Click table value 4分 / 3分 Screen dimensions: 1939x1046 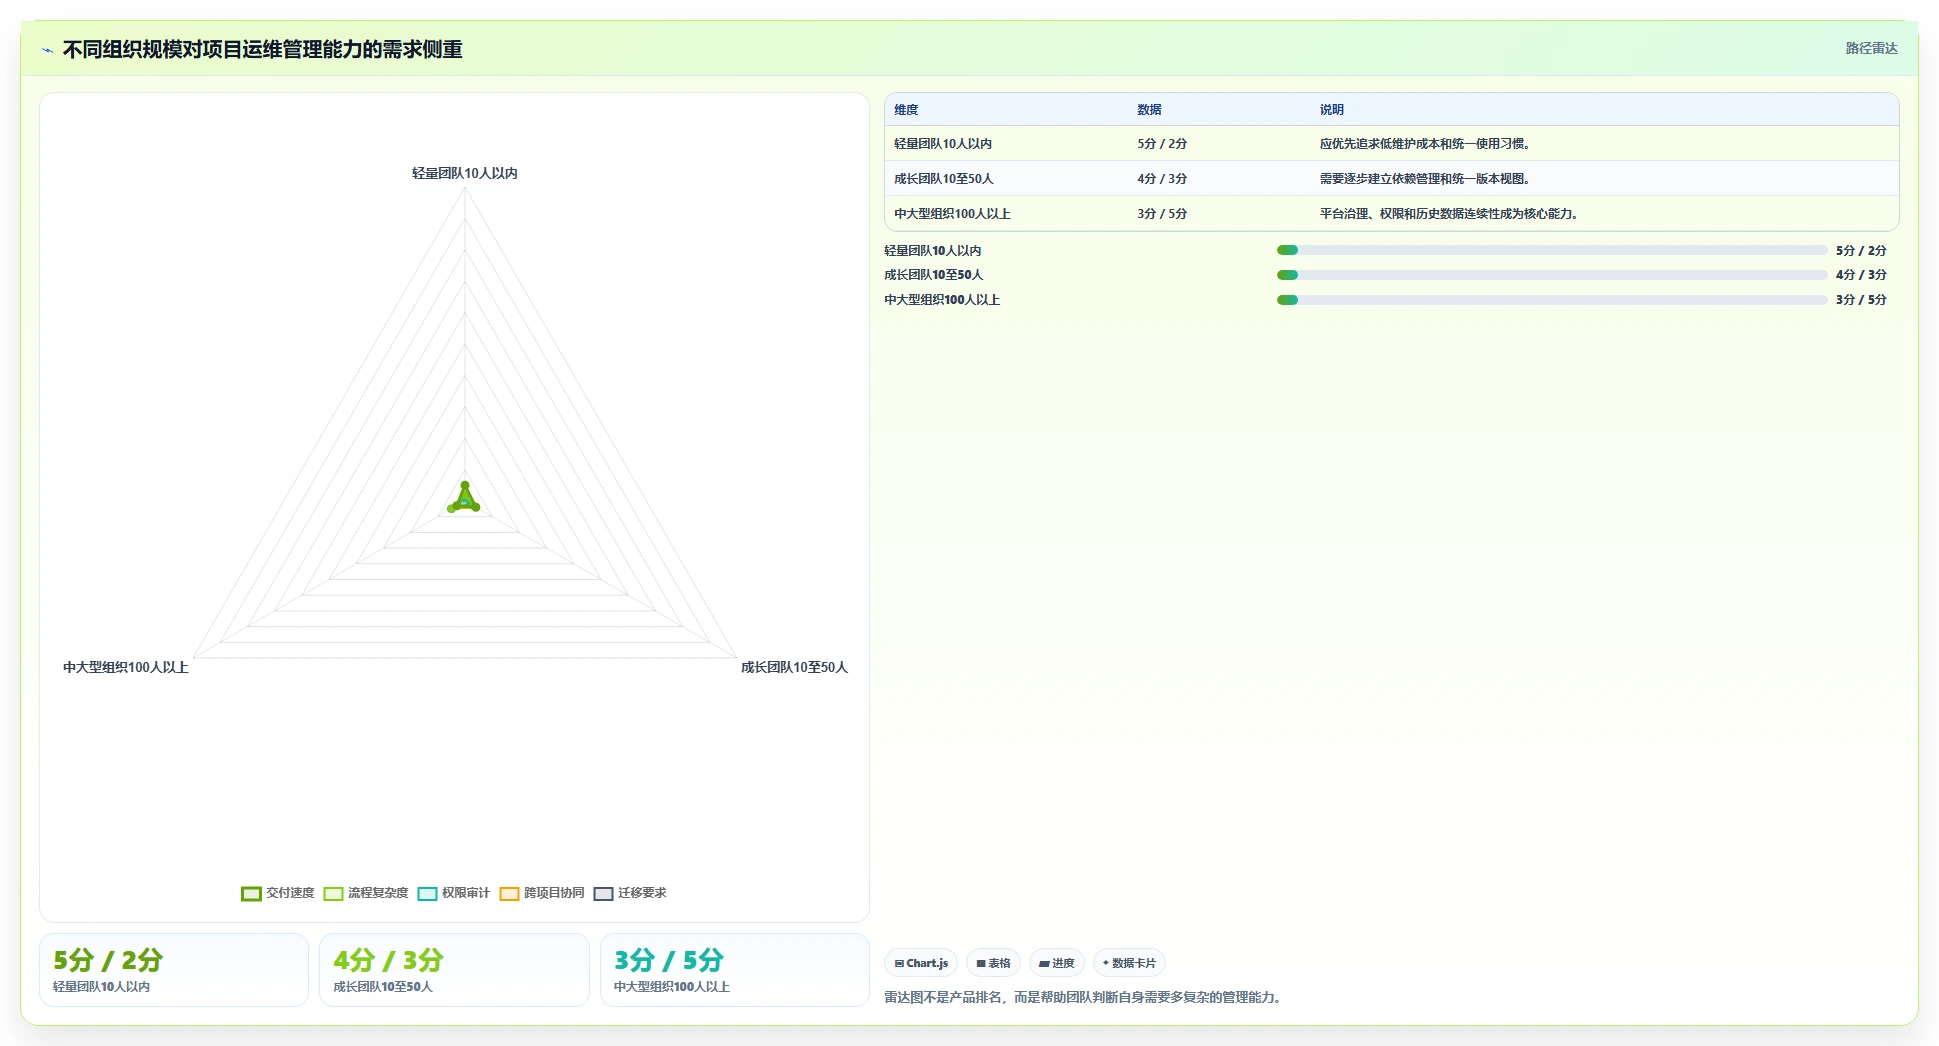click(1162, 179)
